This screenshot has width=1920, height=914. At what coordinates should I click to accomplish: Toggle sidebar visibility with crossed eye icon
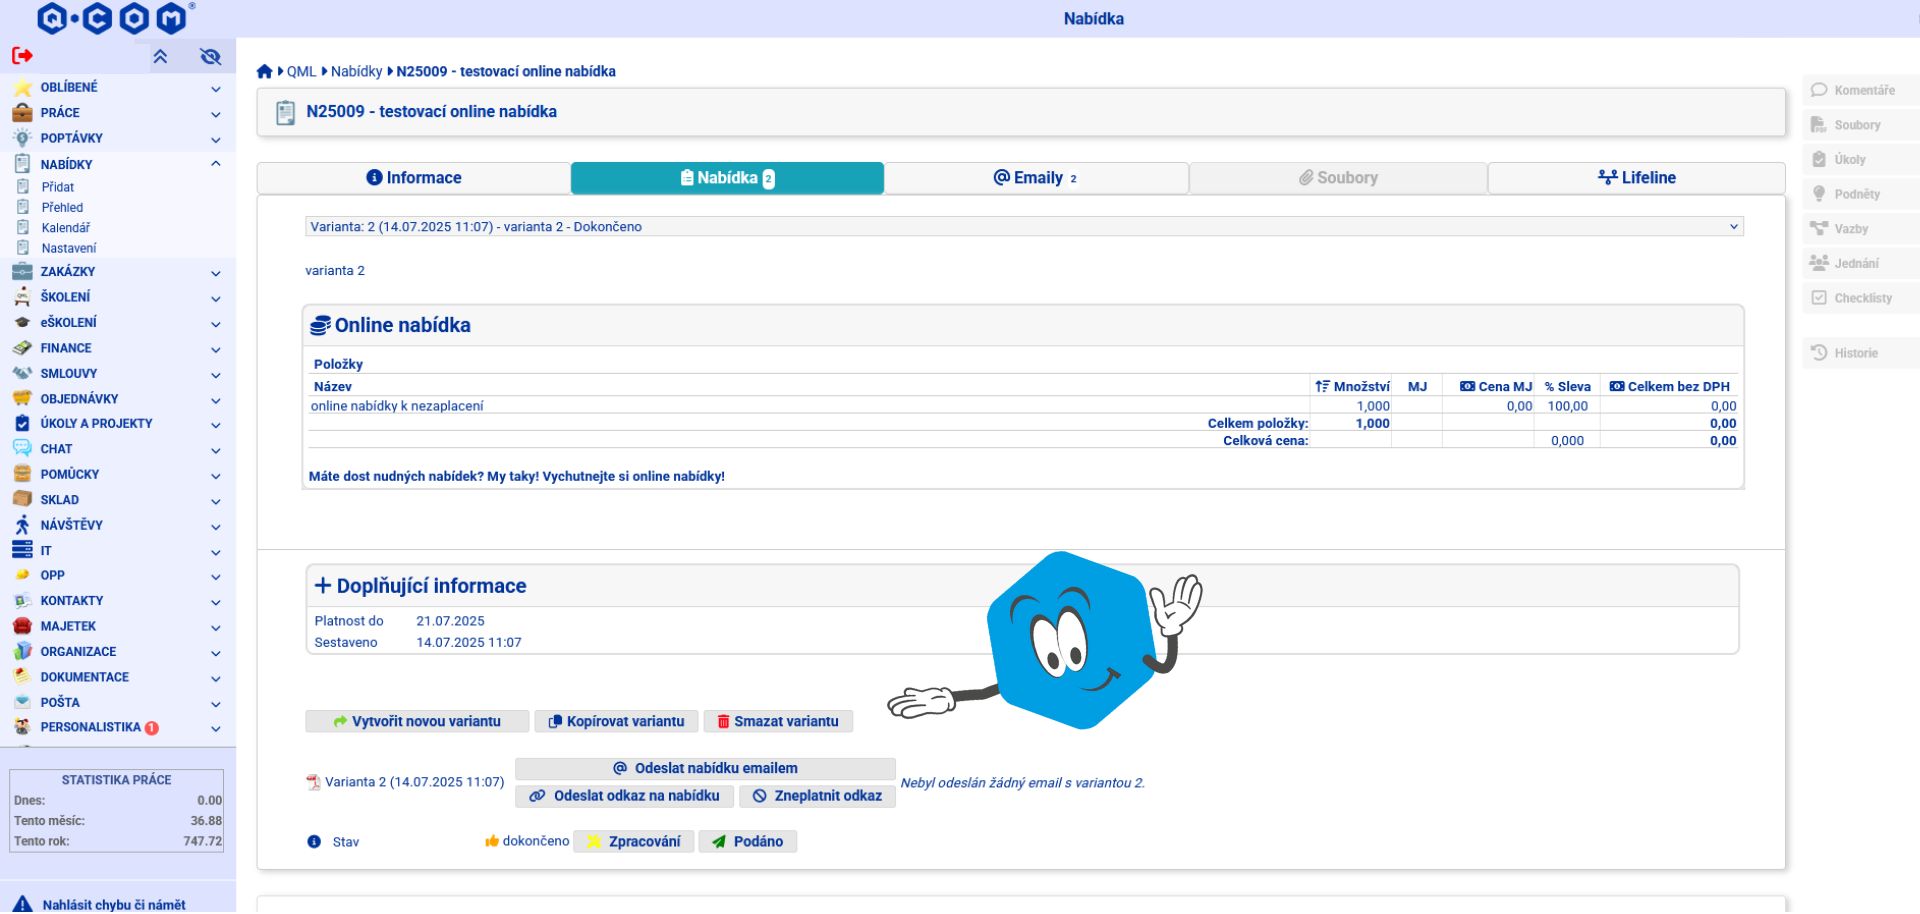point(210,57)
